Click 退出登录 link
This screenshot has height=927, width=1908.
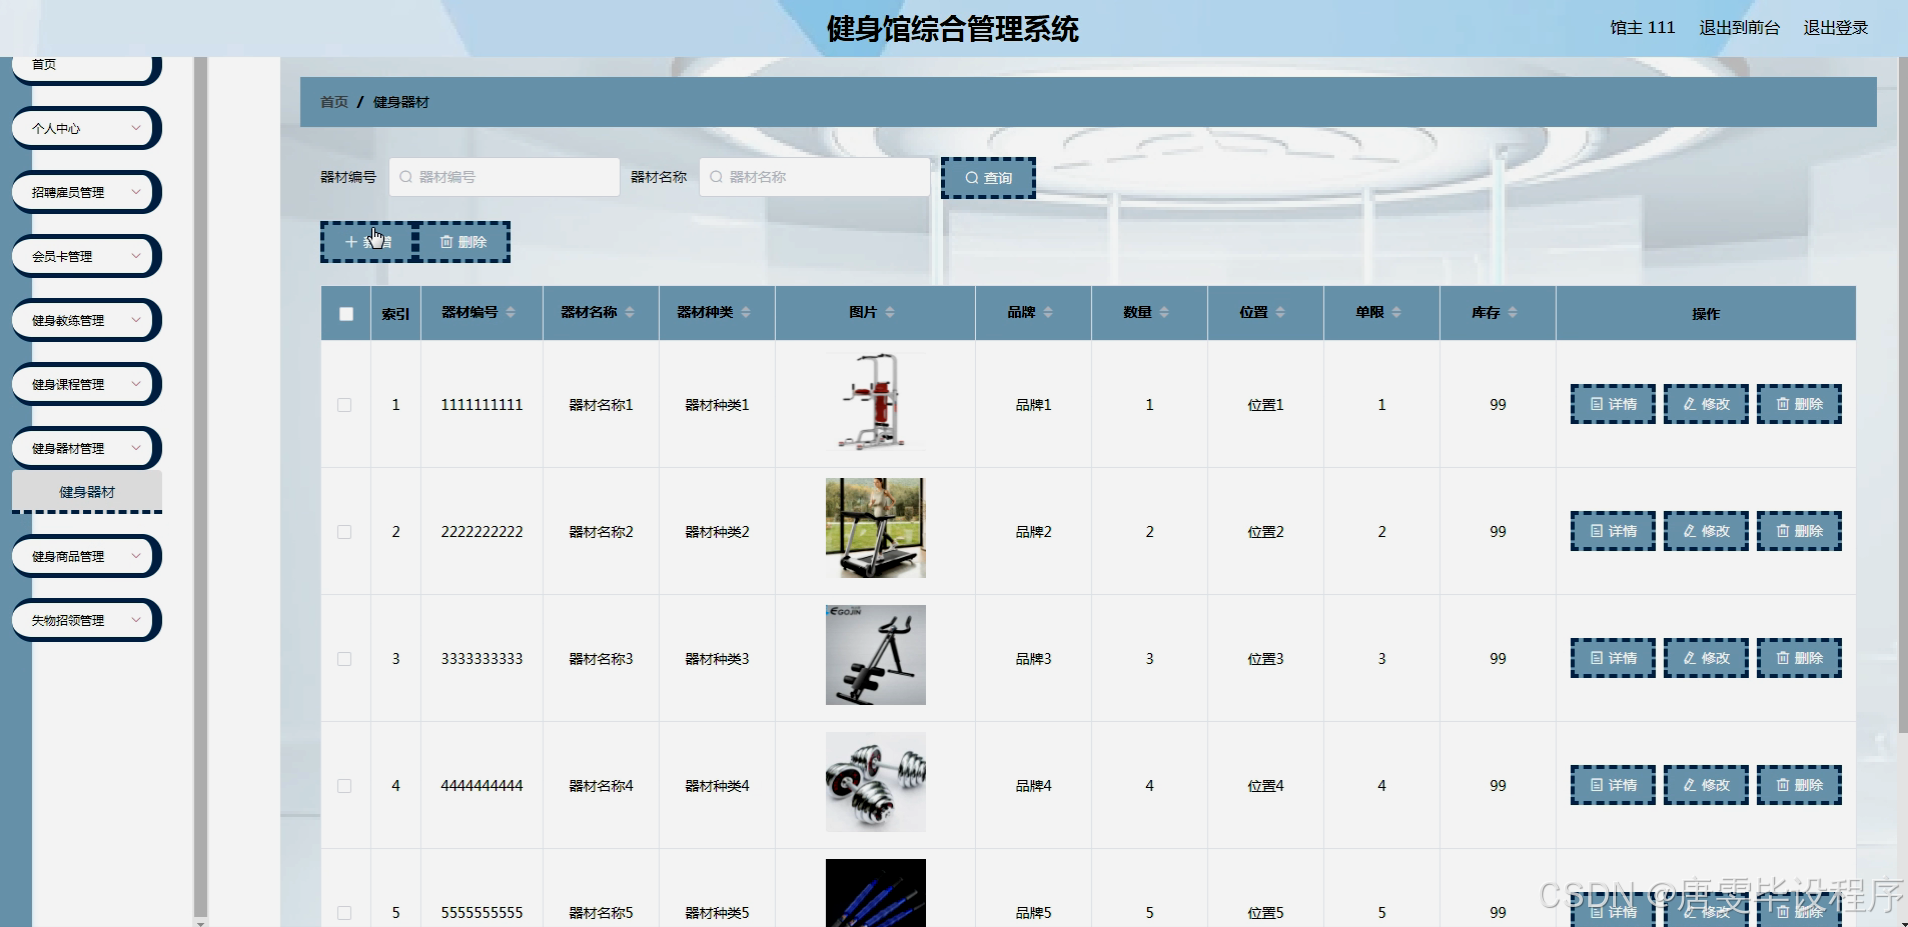tap(1835, 28)
